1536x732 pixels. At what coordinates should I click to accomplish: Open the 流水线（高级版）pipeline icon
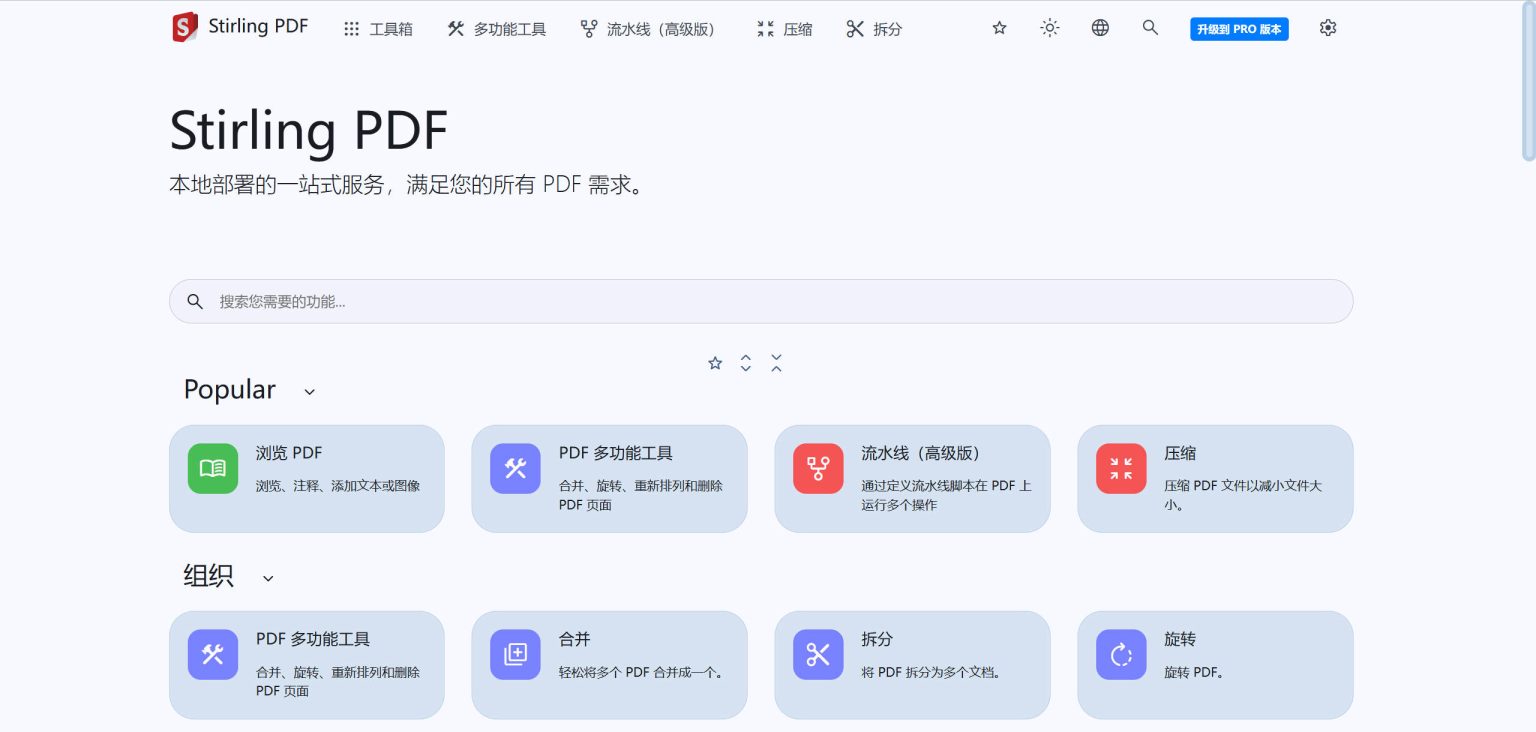pyautogui.click(x=818, y=468)
